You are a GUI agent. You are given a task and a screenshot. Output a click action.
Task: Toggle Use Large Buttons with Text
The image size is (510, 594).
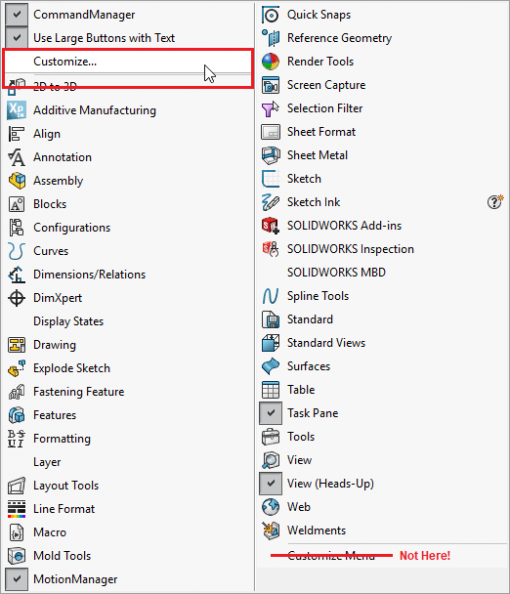point(17,38)
